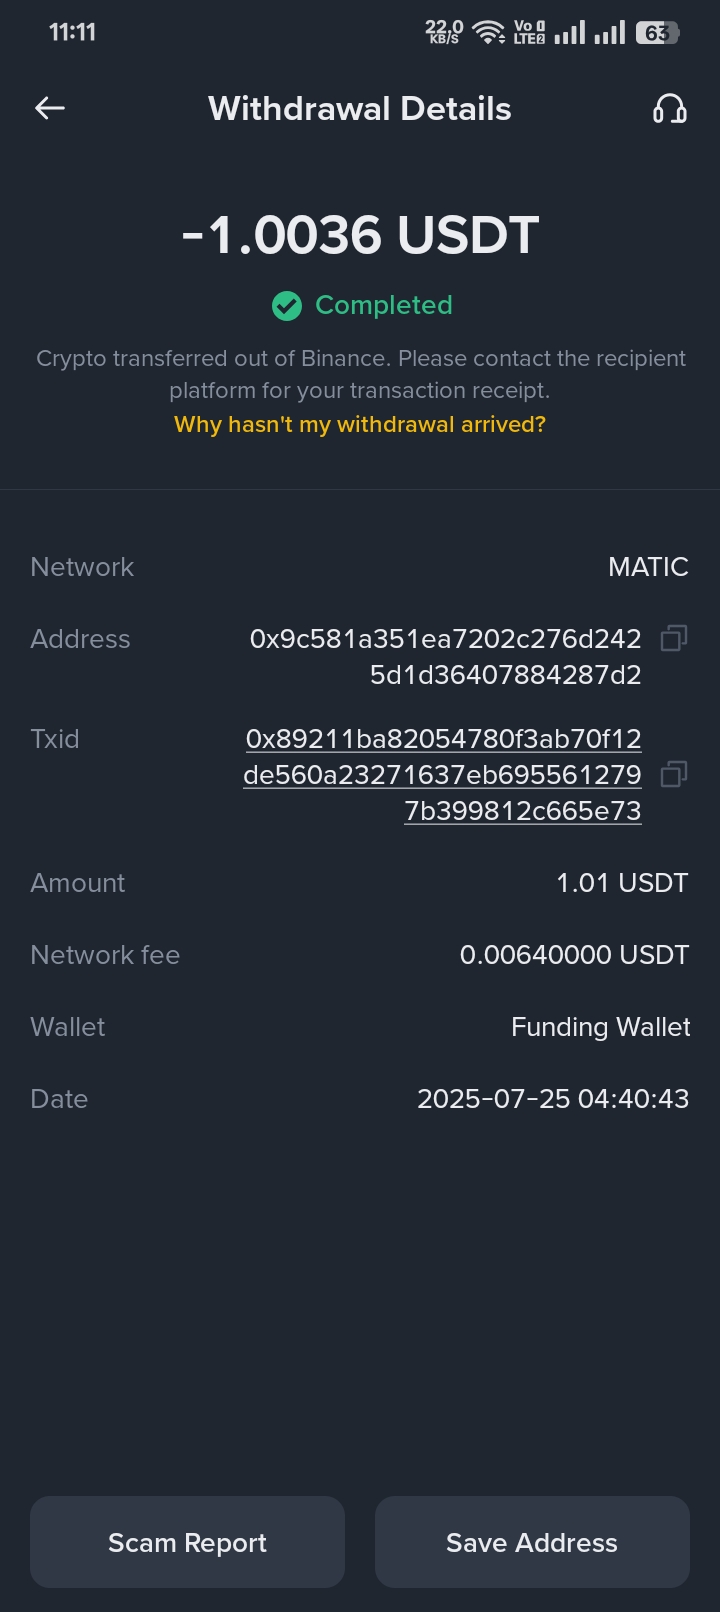Copy the Txid icon
Image resolution: width=720 pixels, height=1612 pixels.
[674, 774]
